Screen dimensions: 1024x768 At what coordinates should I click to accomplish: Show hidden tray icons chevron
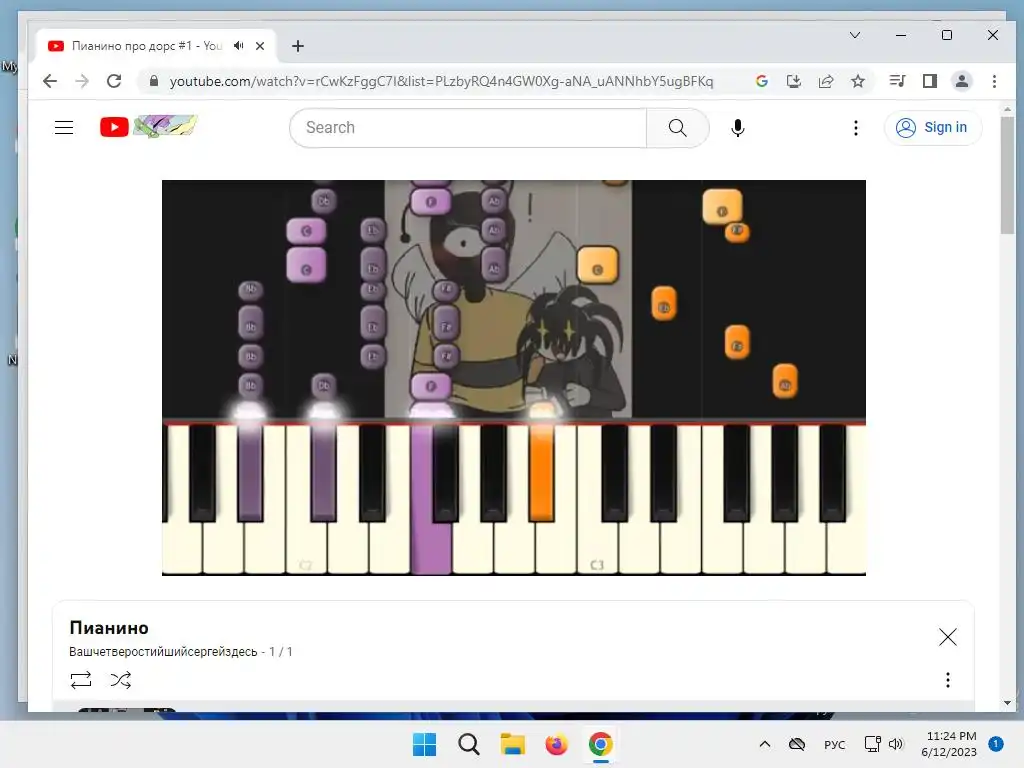765,744
